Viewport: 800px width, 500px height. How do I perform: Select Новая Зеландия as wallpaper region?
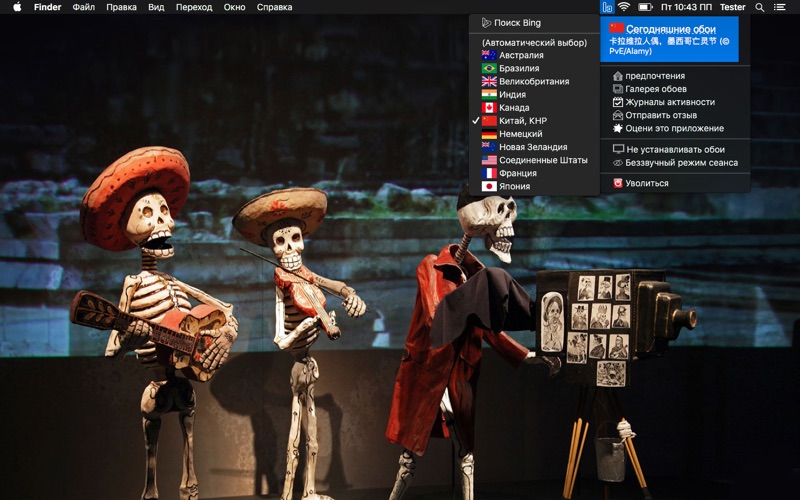click(x=534, y=147)
